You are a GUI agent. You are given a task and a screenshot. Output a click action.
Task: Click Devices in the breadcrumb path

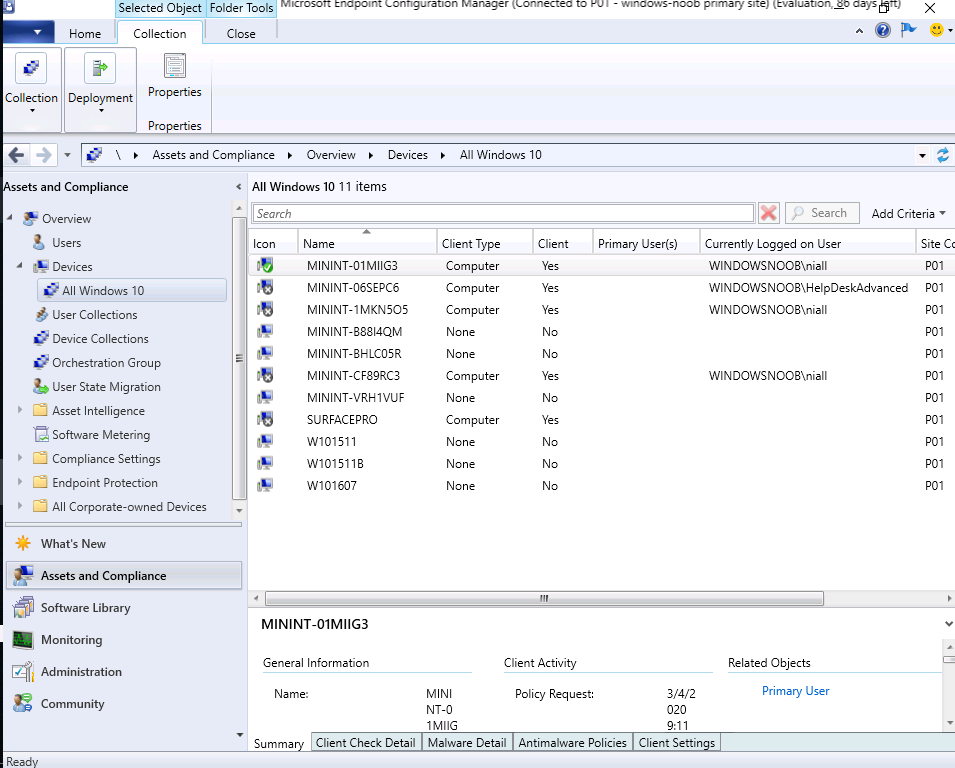point(407,155)
